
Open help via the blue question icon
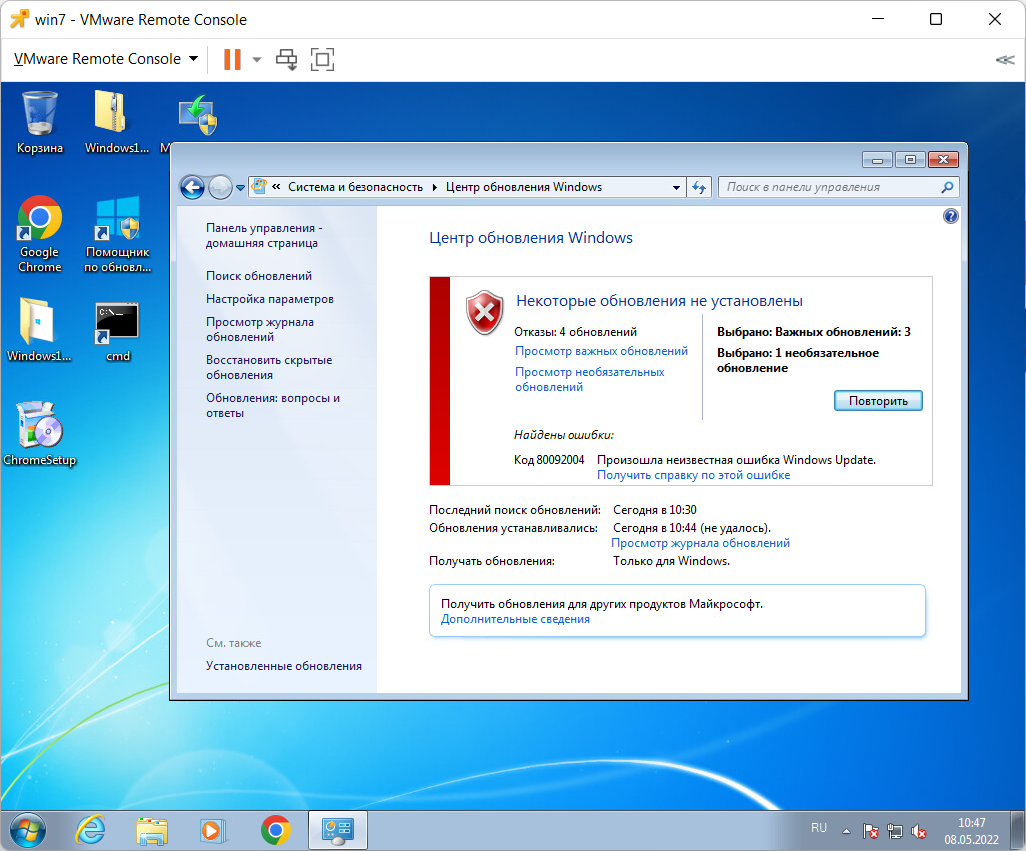pos(951,216)
